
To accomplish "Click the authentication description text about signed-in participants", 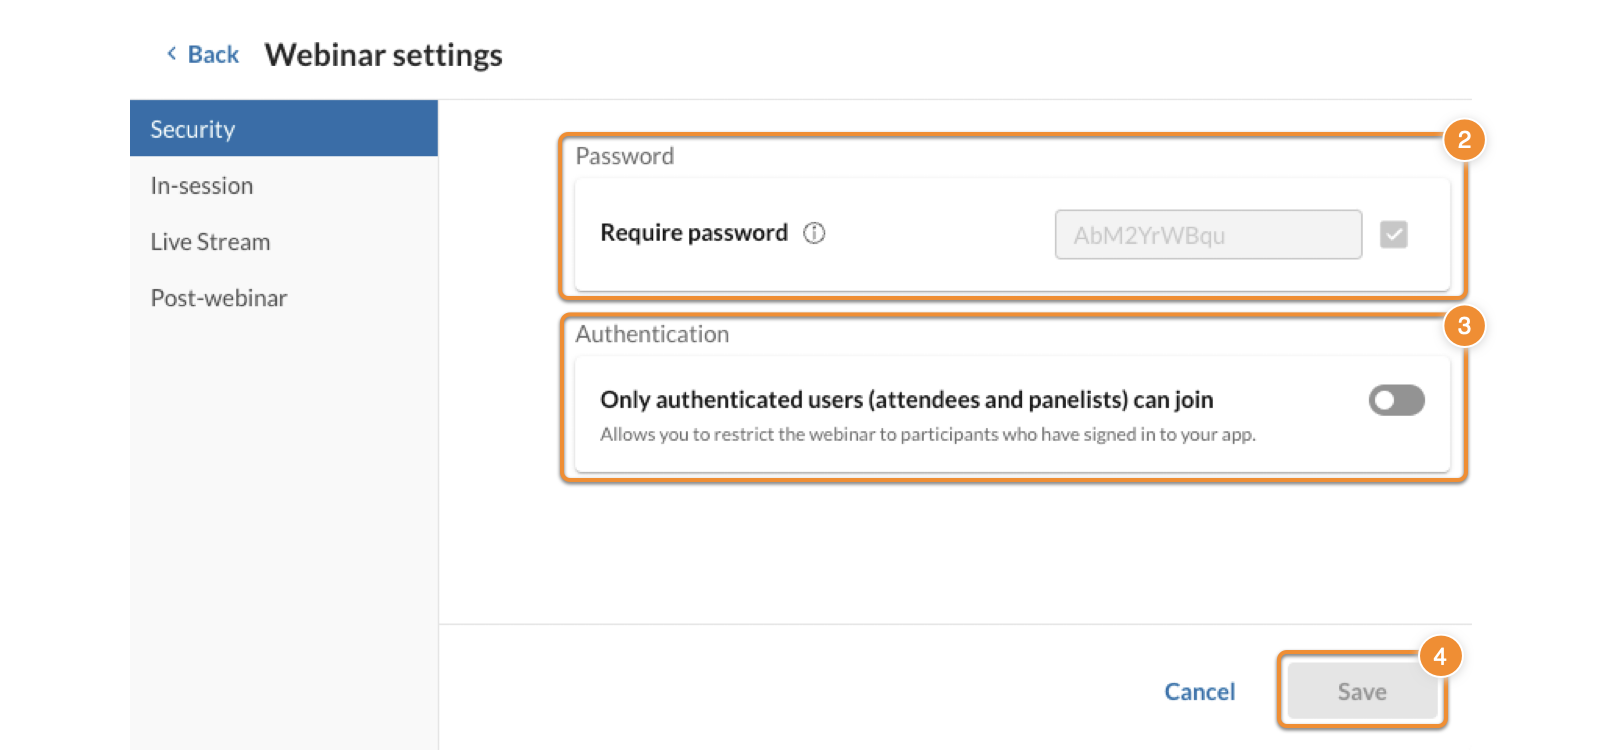I will [x=928, y=435].
